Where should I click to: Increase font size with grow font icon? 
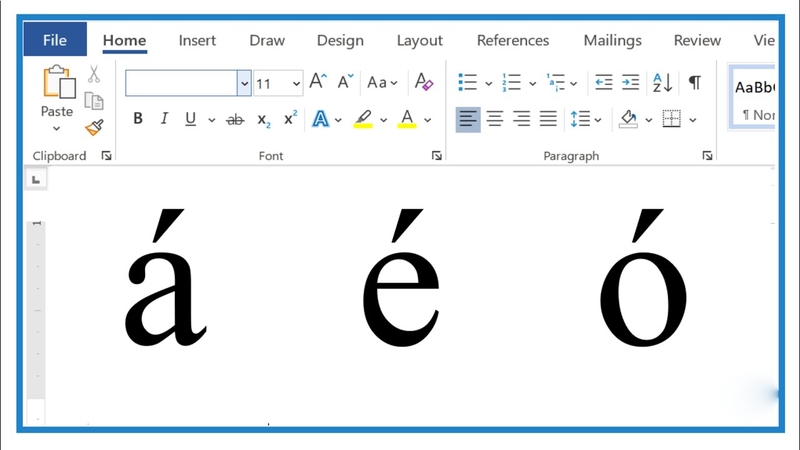(x=318, y=82)
